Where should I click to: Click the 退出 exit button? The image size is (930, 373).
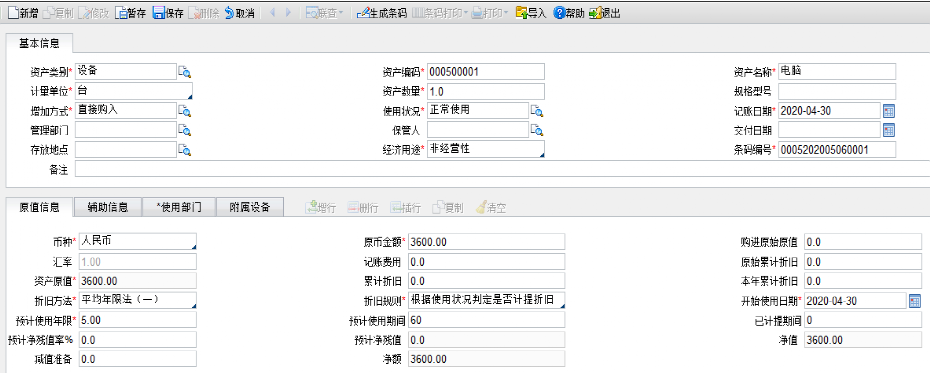pos(605,13)
